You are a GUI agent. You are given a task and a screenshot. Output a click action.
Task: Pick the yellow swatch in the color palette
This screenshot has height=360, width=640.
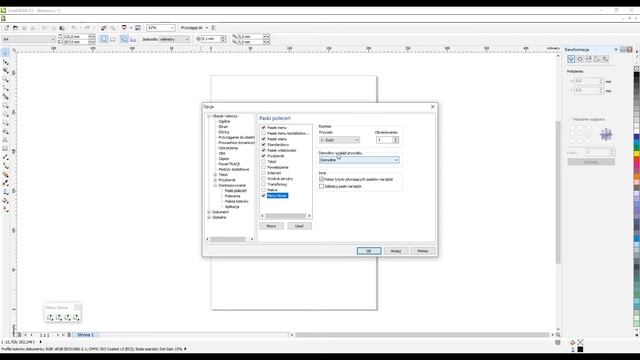637,154
